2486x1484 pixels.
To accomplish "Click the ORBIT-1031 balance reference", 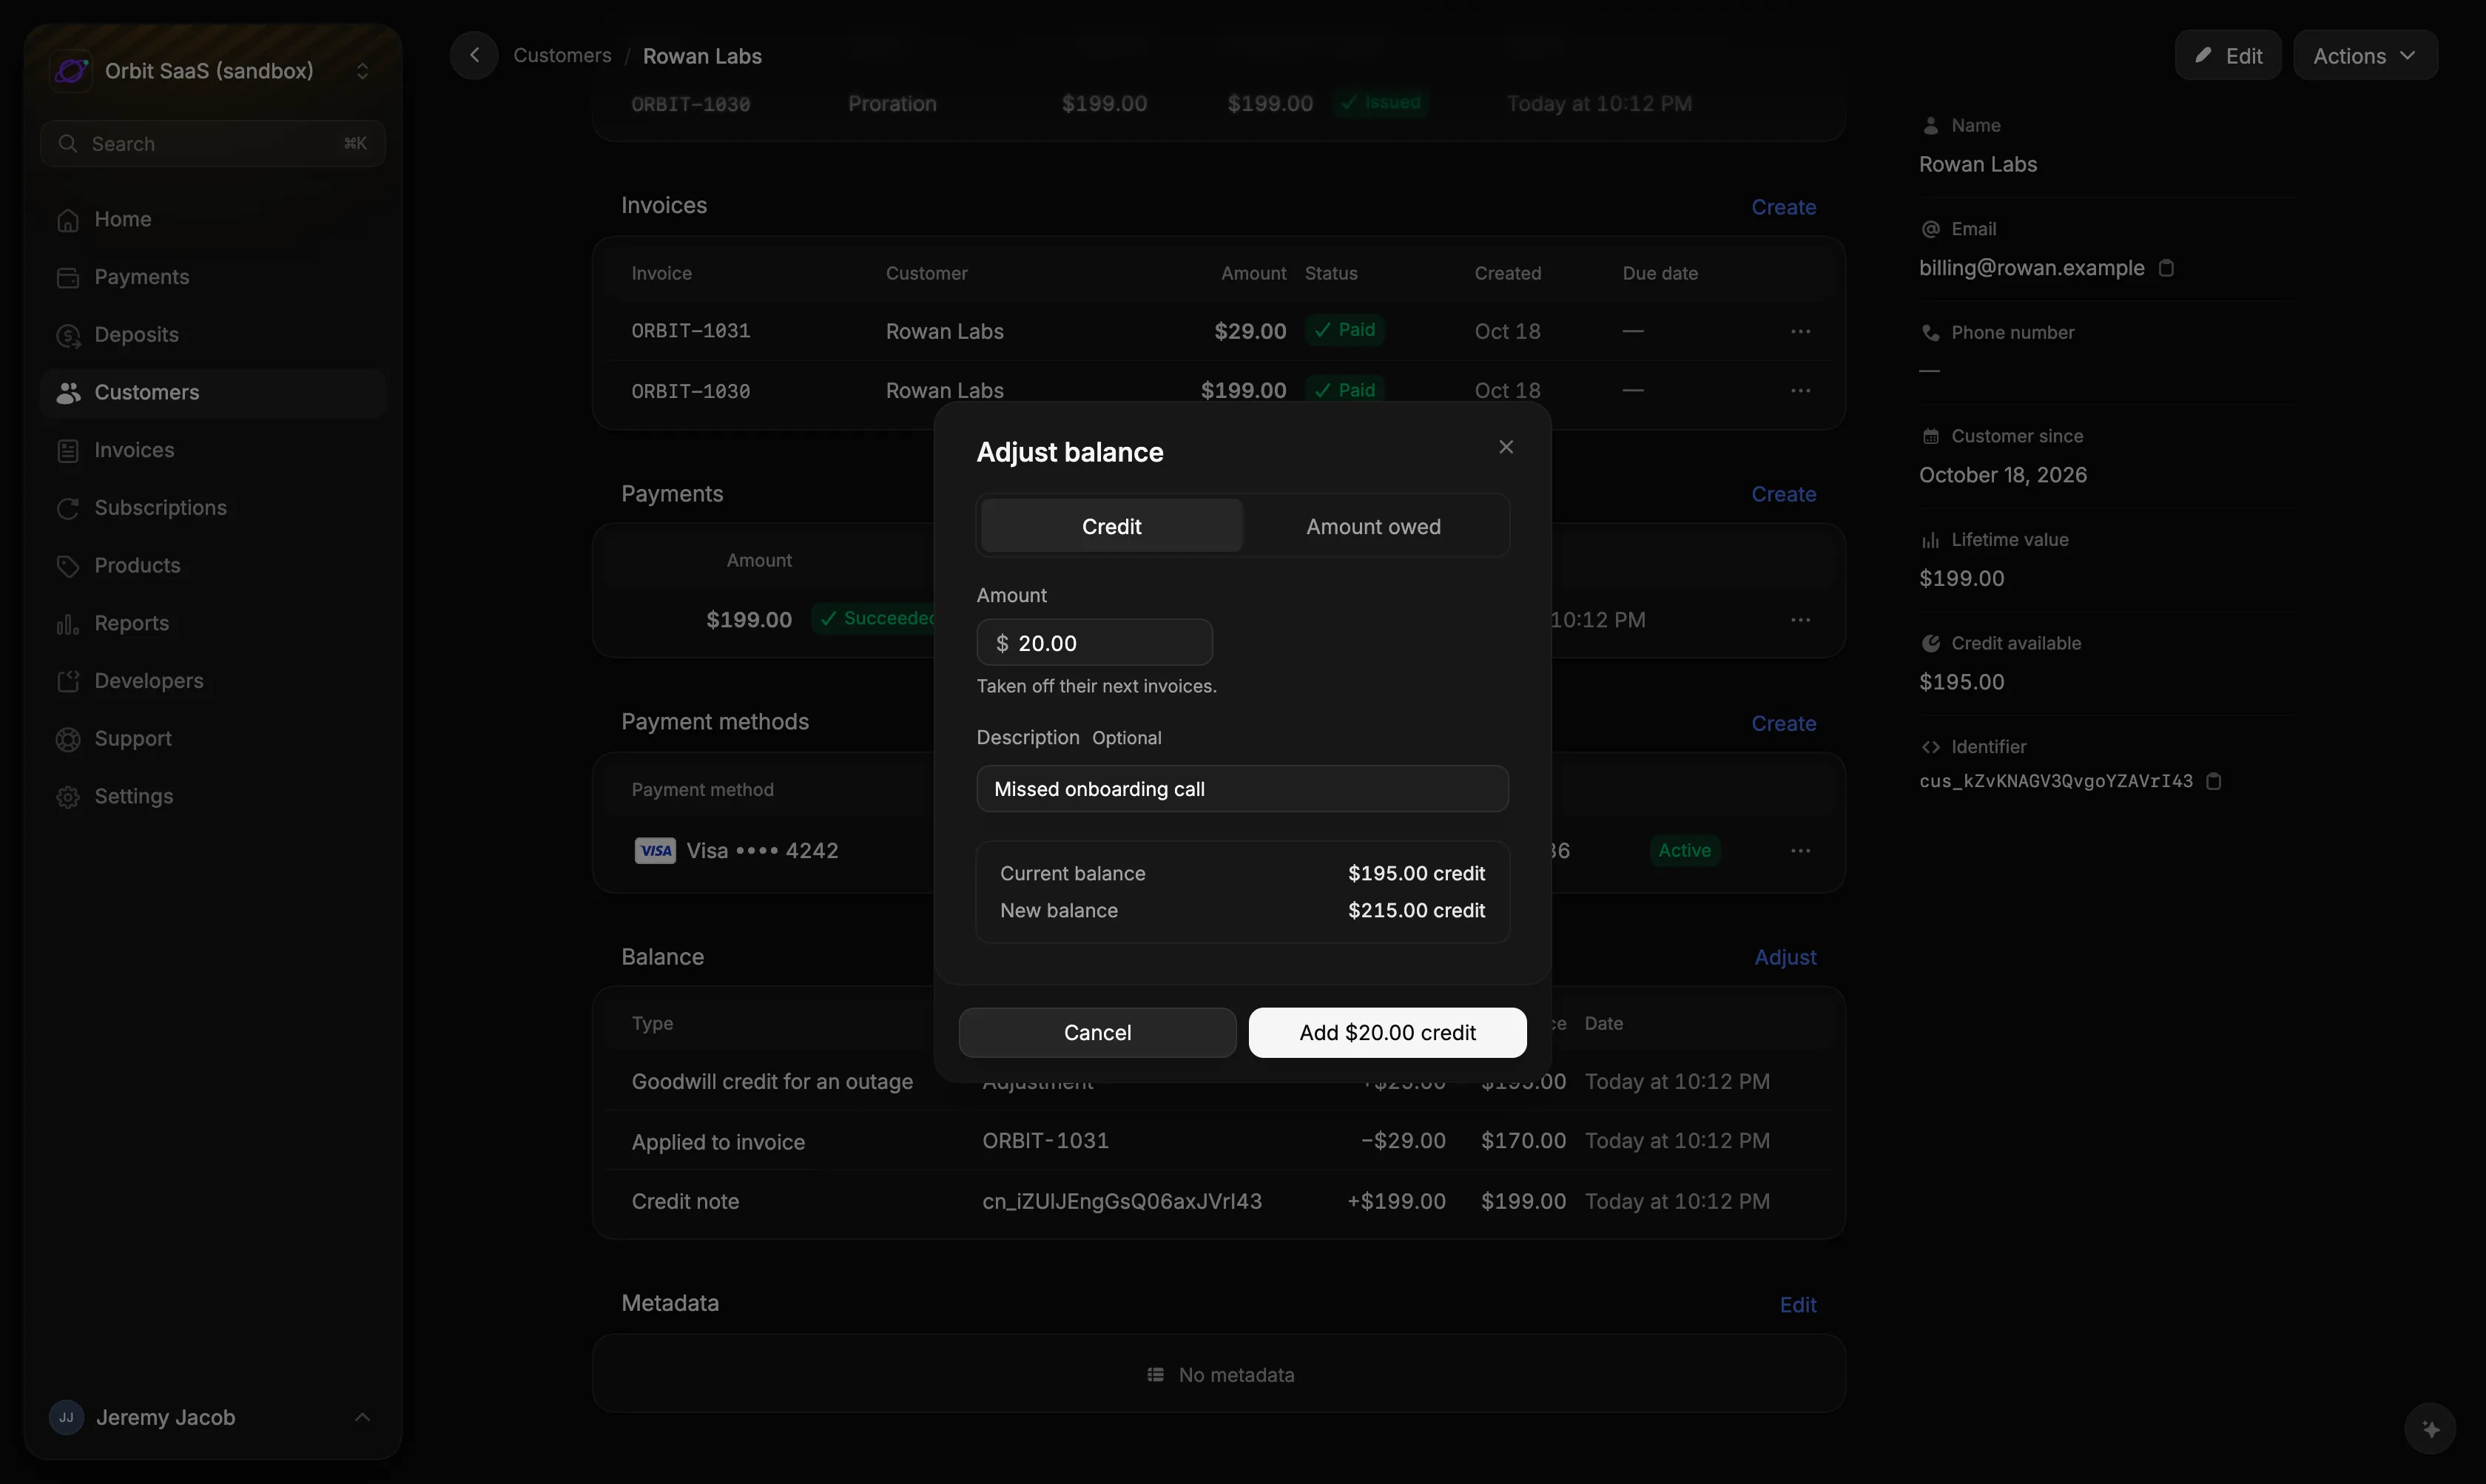I will (1045, 1141).
